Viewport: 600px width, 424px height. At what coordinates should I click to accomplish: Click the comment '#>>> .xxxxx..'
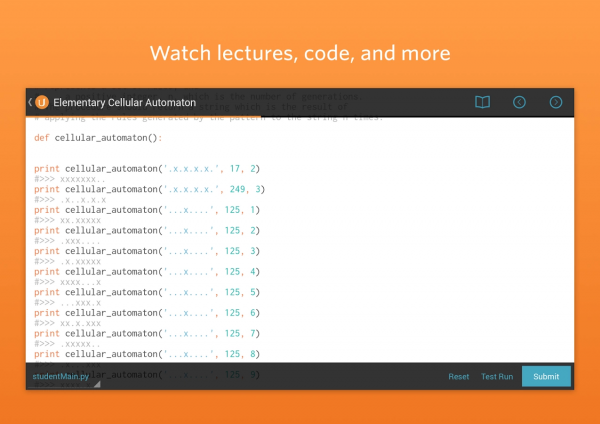click(x=67, y=344)
